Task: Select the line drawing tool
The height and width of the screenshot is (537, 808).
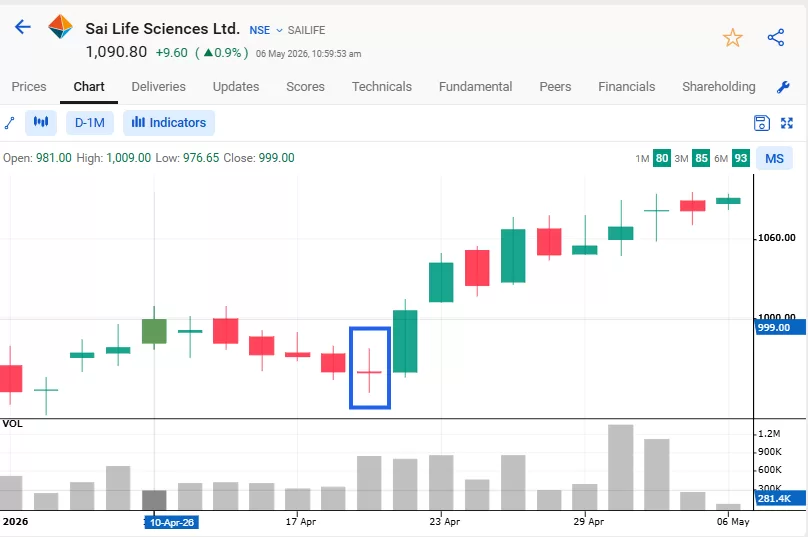Action: tap(9, 123)
